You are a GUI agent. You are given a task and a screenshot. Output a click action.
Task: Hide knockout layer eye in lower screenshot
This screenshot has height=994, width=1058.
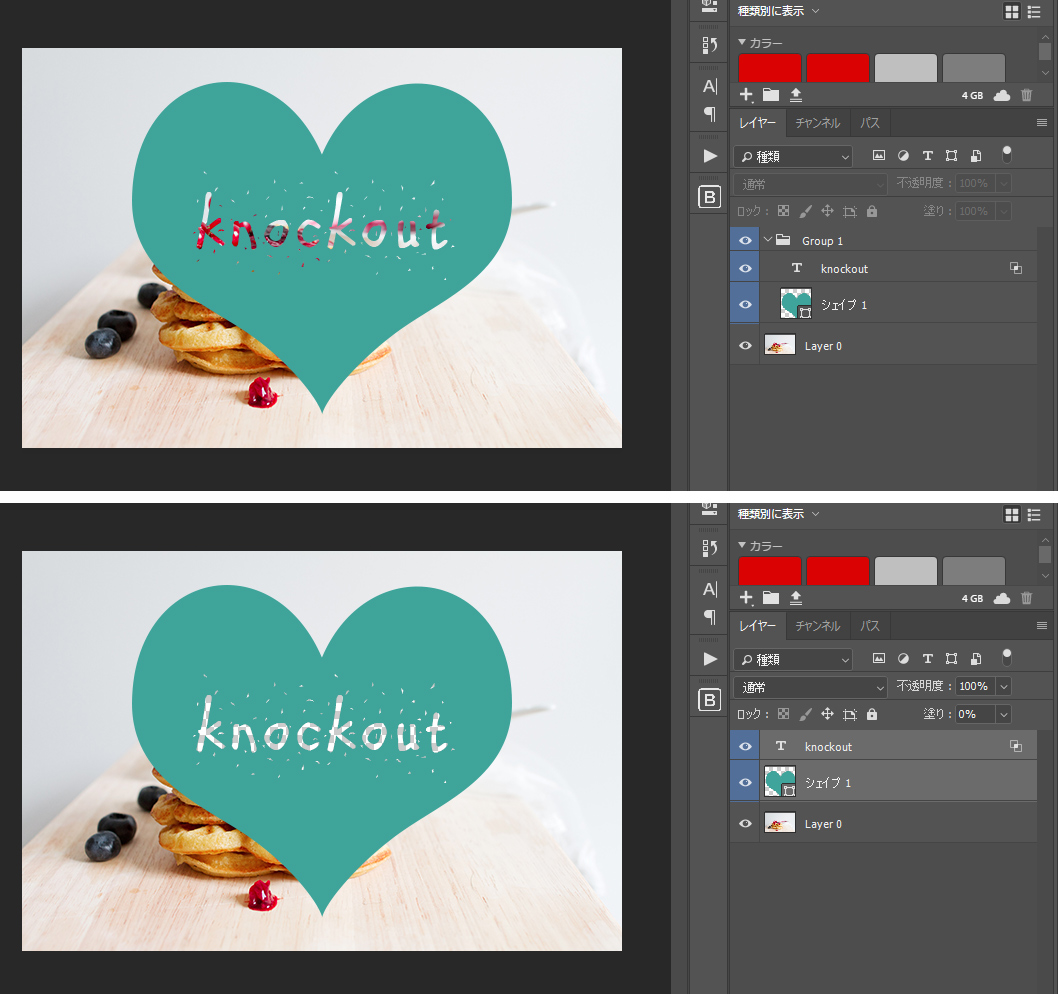pos(745,746)
